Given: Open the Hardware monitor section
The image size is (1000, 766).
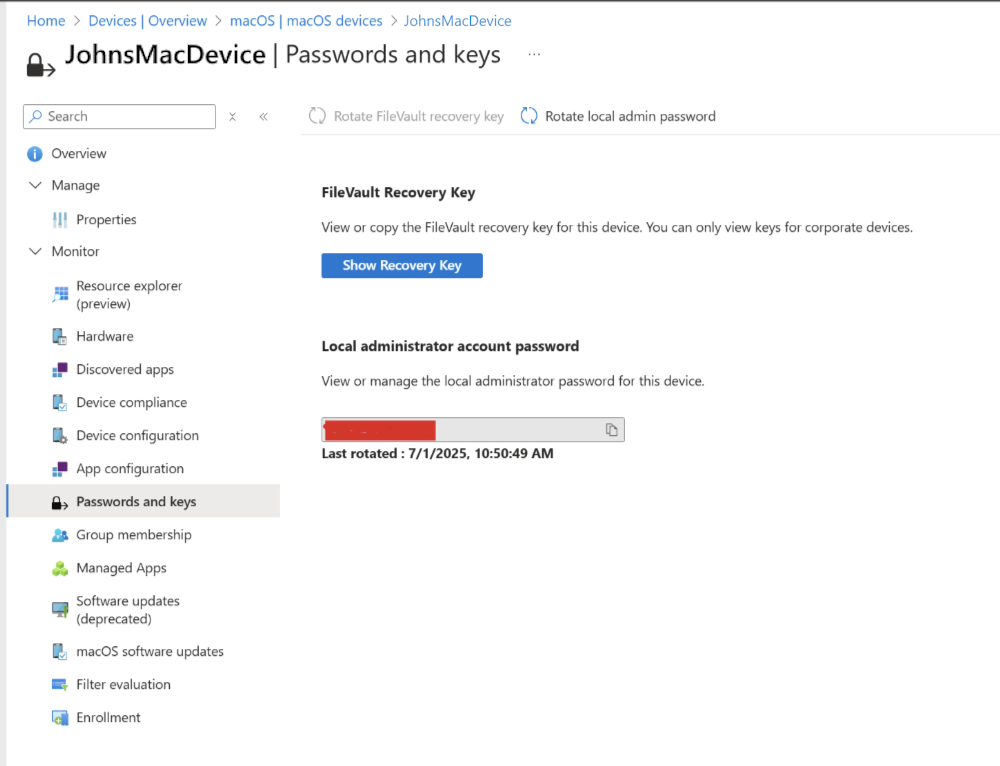Looking at the screenshot, I should (x=103, y=336).
